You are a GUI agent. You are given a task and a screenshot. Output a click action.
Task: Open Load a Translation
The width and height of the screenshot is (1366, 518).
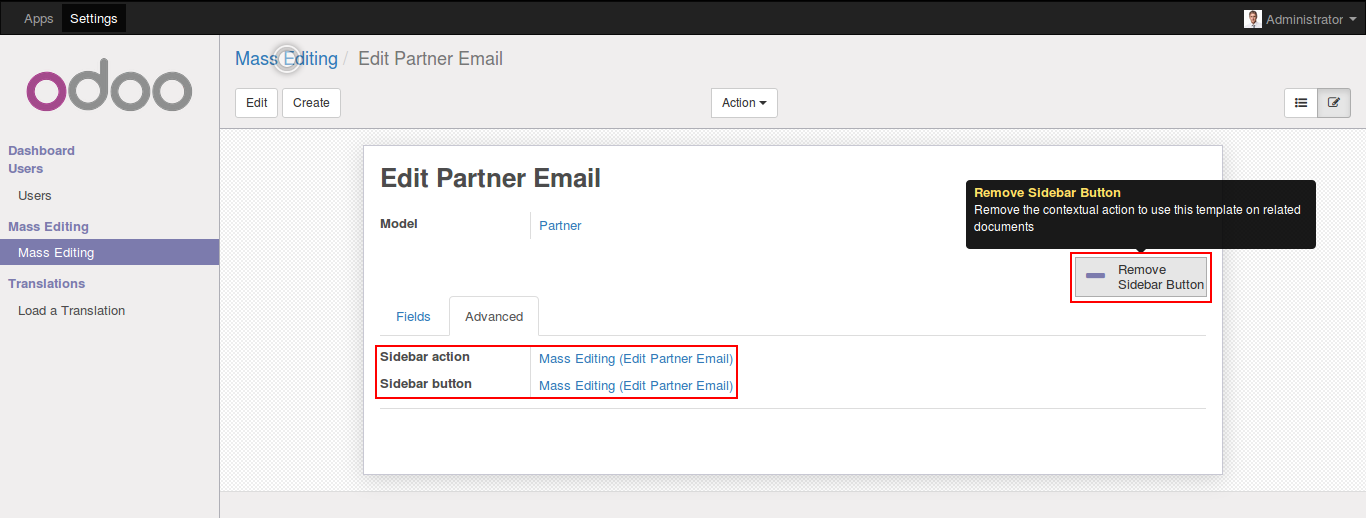[71, 311]
